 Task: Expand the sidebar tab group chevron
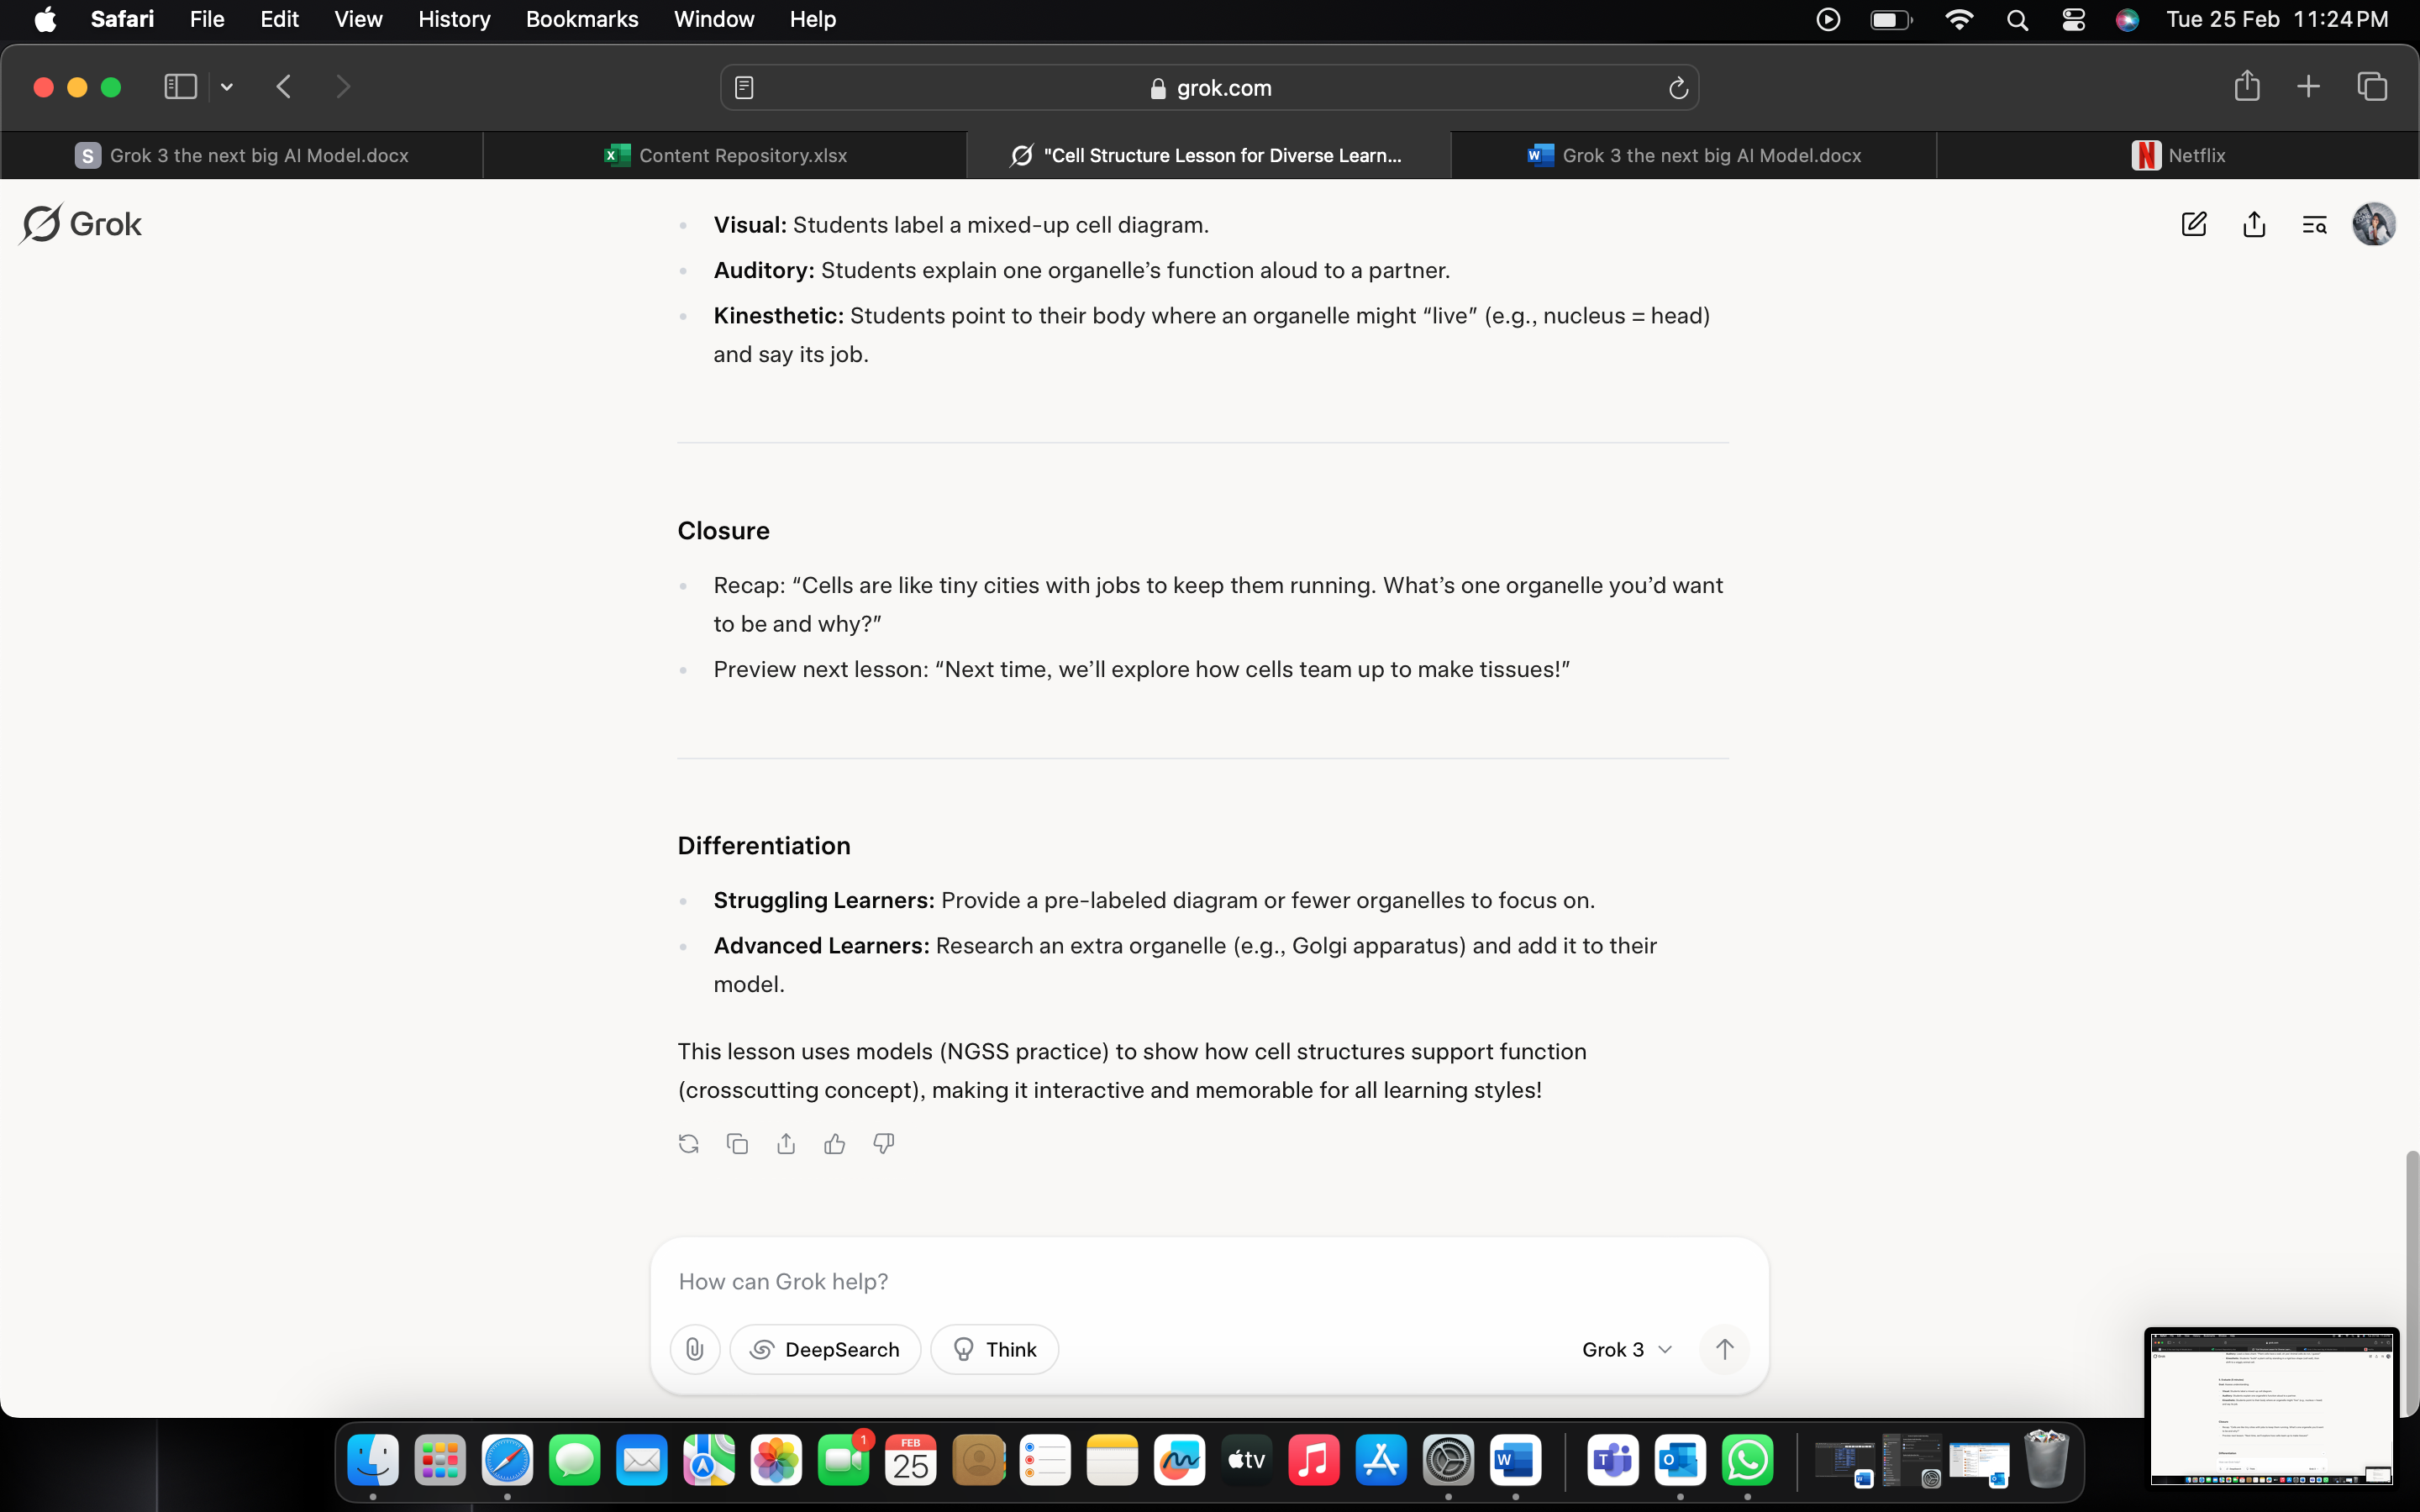tap(227, 87)
